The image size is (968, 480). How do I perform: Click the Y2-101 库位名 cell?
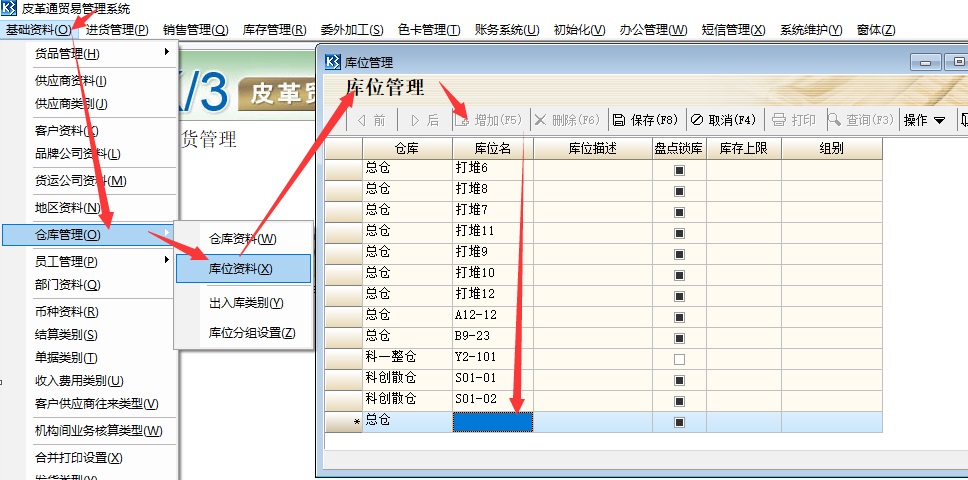493,359
